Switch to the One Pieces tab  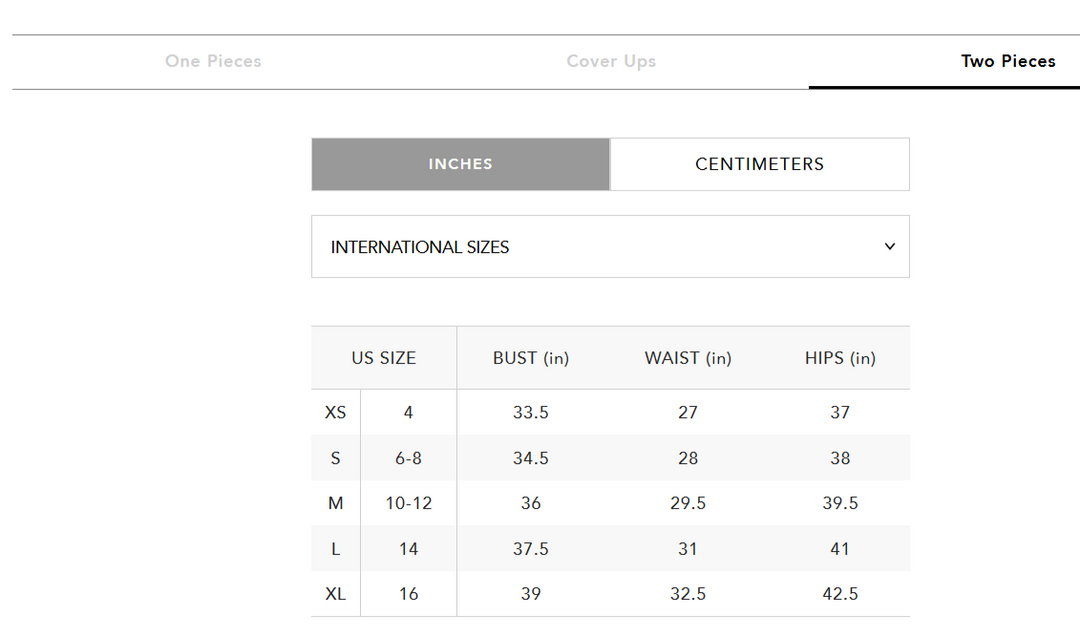click(213, 61)
